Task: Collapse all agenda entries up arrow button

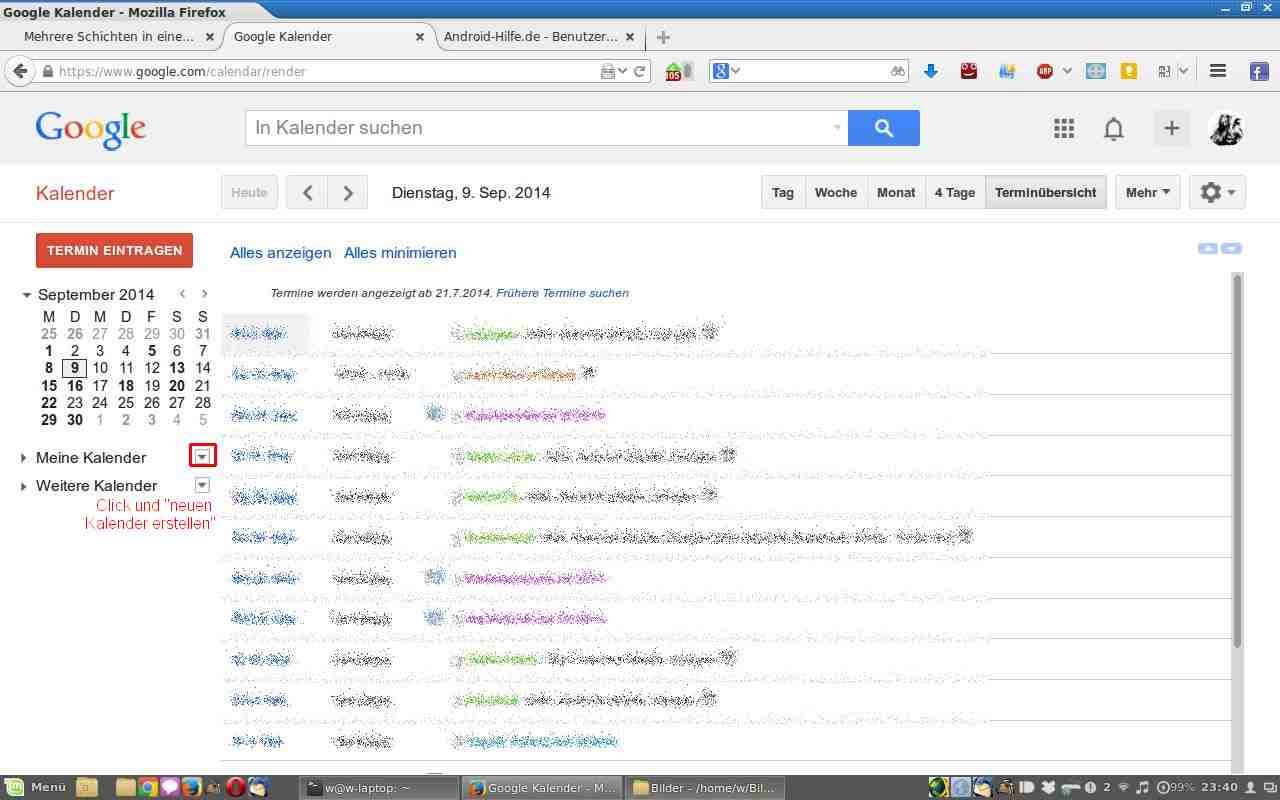Action: [1208, 248]
